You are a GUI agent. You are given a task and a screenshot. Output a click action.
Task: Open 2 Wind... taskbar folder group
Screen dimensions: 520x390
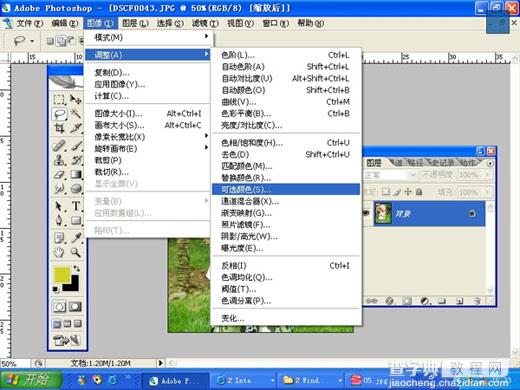tap(312, 380)
